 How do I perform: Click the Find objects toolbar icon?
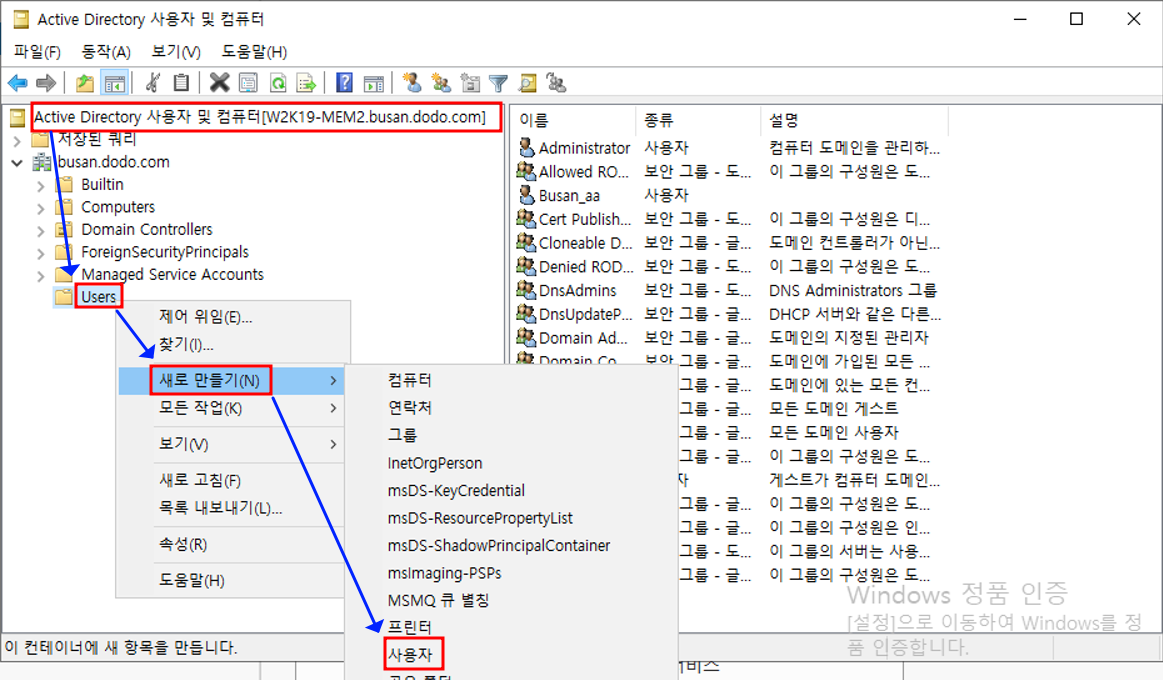pos(527,83)
